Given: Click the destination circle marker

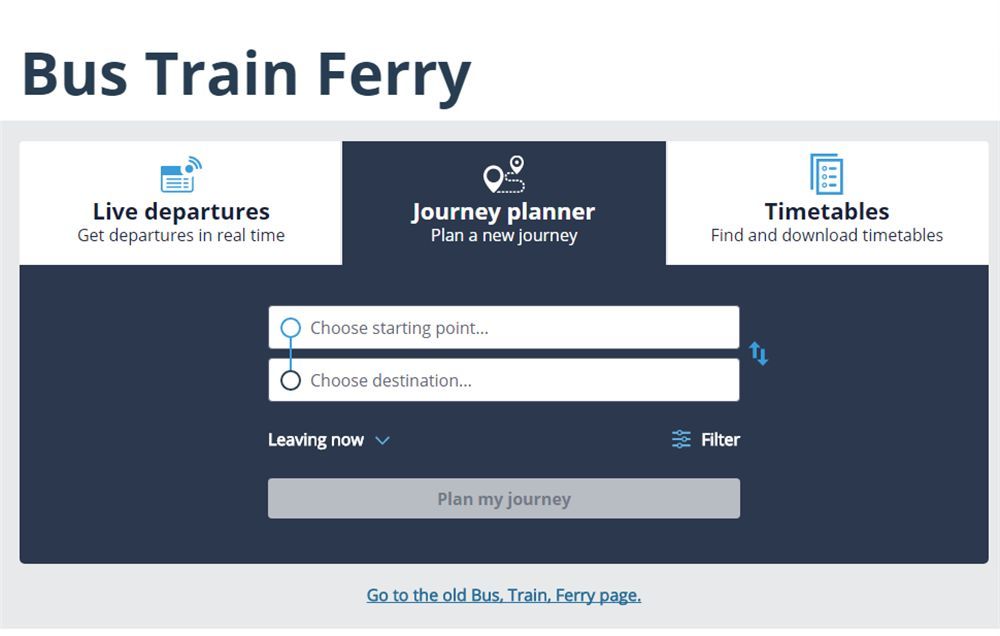Looking at the screenshot, I should [290, 380].
